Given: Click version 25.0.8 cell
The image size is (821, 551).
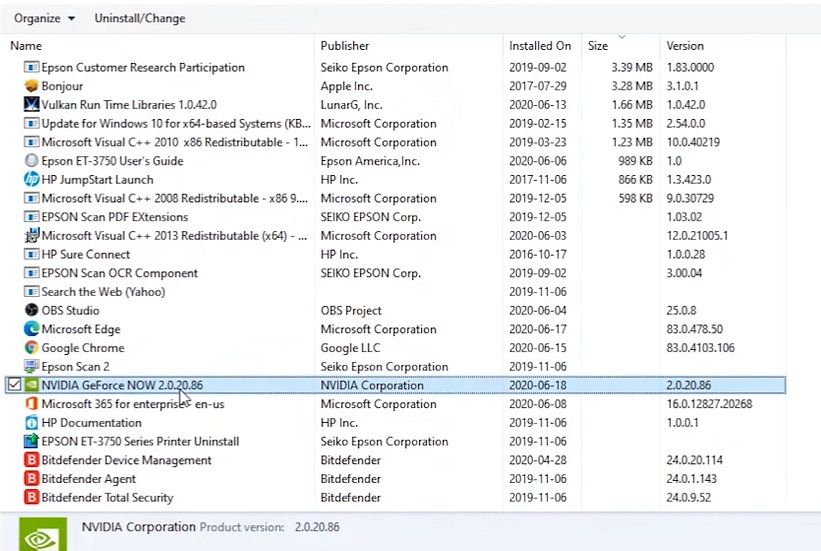Looking at the screenshot, I should [x=681, y=311].
